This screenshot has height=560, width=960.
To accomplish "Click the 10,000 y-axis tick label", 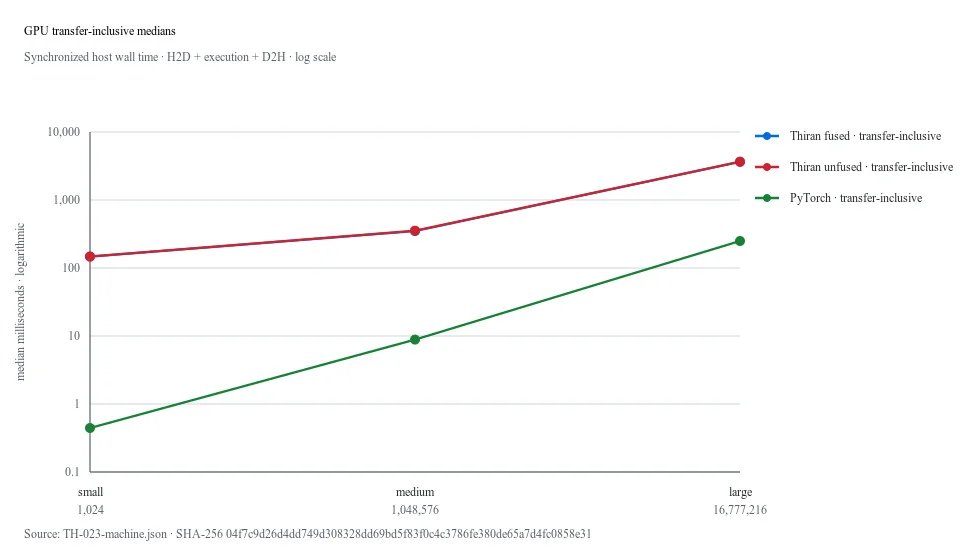I will (64, 132).
